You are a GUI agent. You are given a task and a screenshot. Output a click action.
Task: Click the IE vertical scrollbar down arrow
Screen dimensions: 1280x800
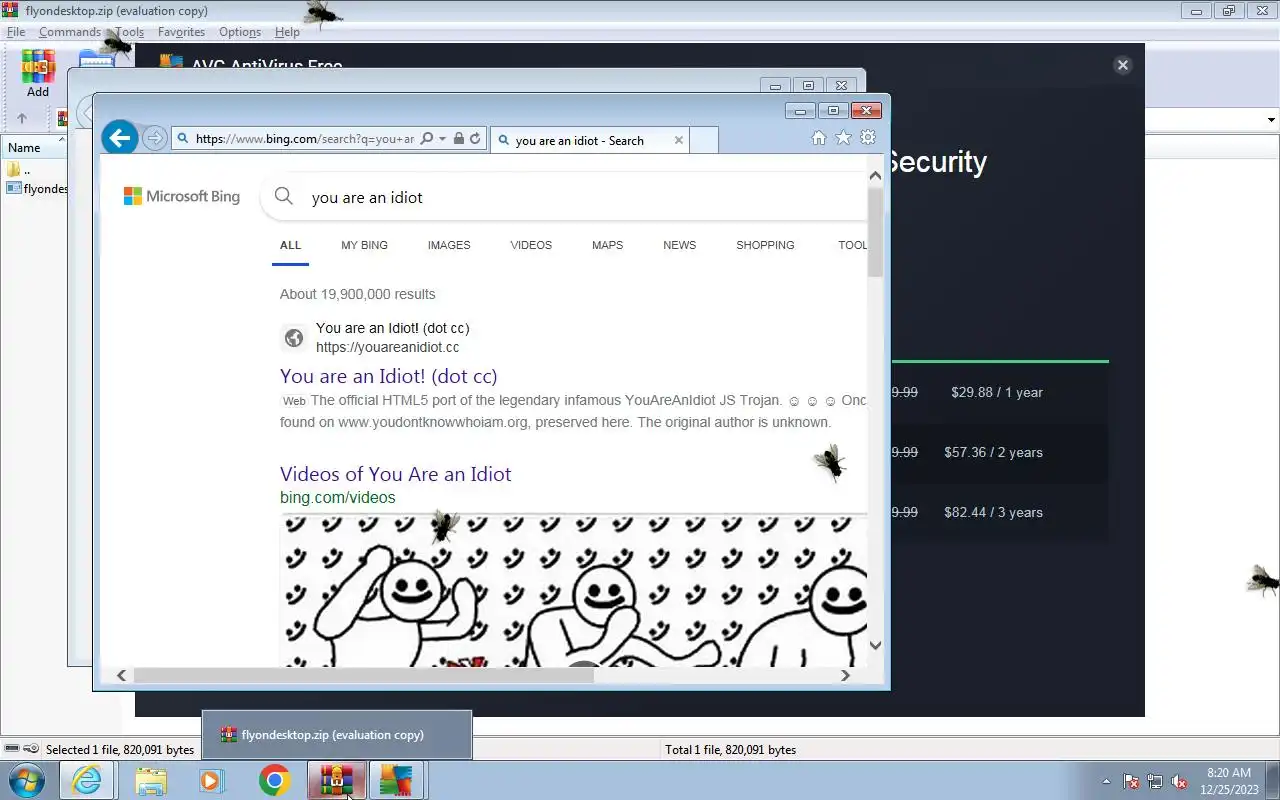[875, 645]
